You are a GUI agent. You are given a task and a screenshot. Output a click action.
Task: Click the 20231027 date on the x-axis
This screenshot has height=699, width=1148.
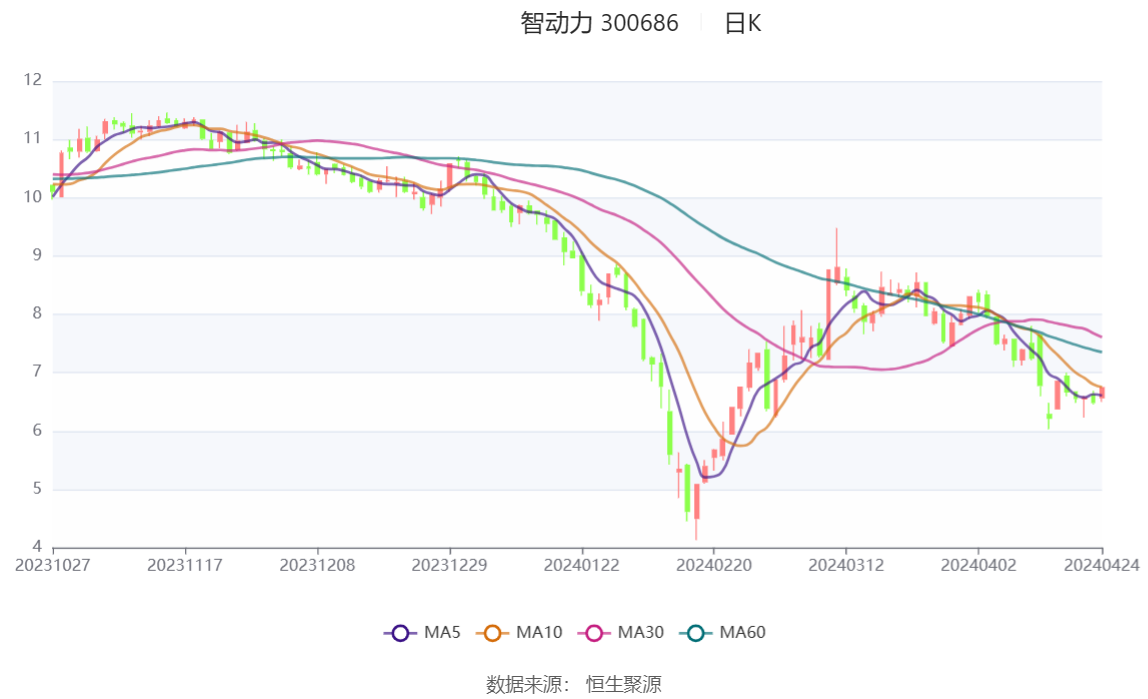point(53,565)
